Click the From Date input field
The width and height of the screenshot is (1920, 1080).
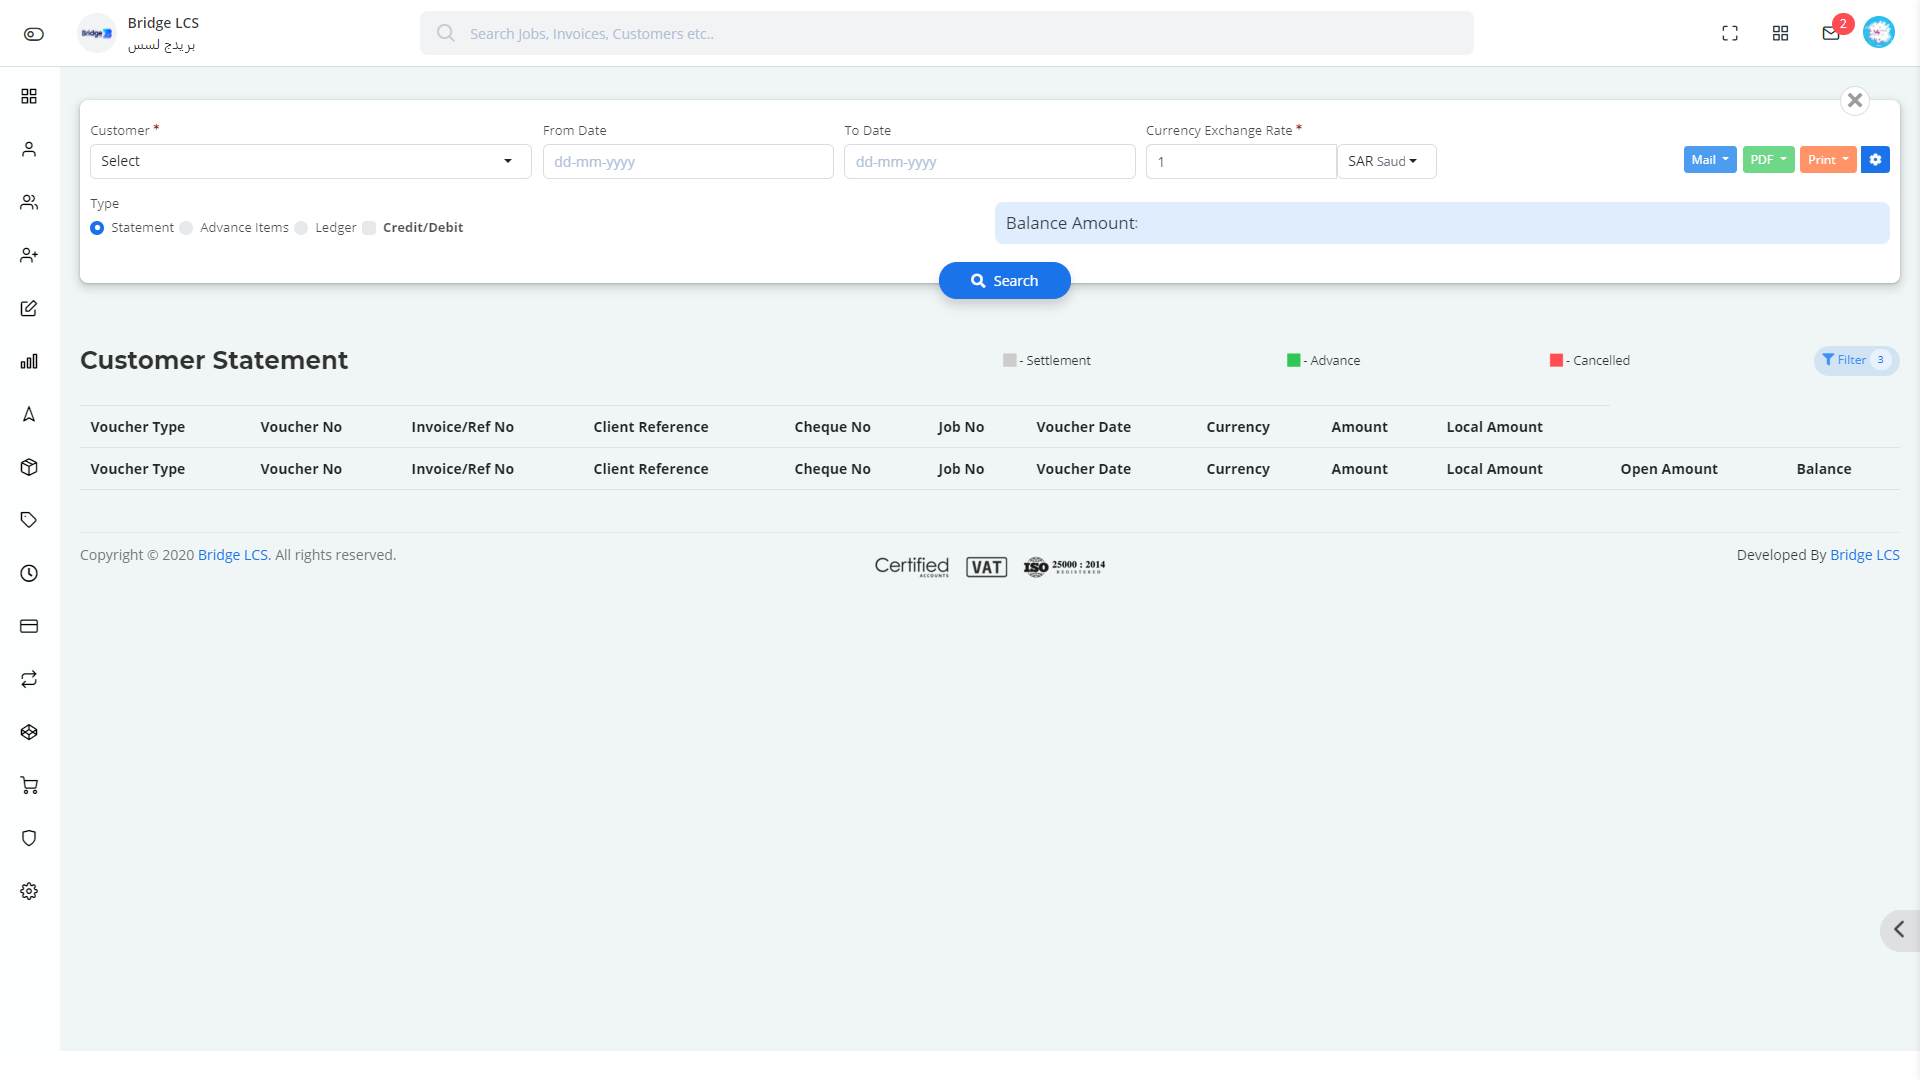(688, 161)
